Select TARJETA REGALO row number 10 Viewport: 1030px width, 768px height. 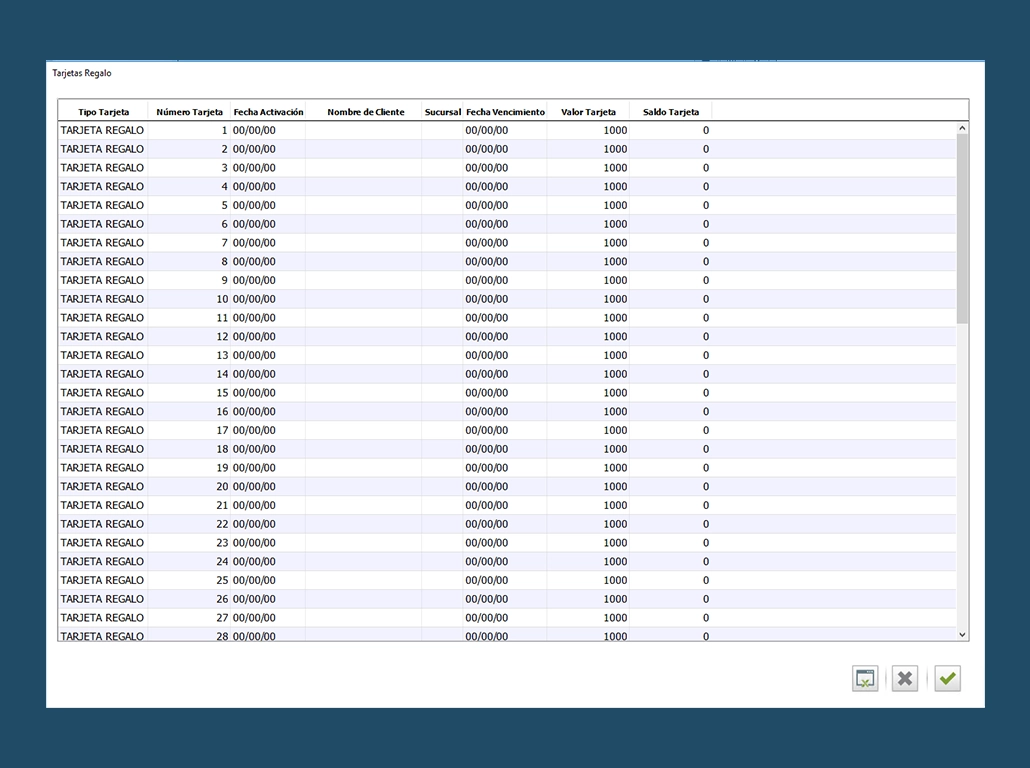(102, 299)
